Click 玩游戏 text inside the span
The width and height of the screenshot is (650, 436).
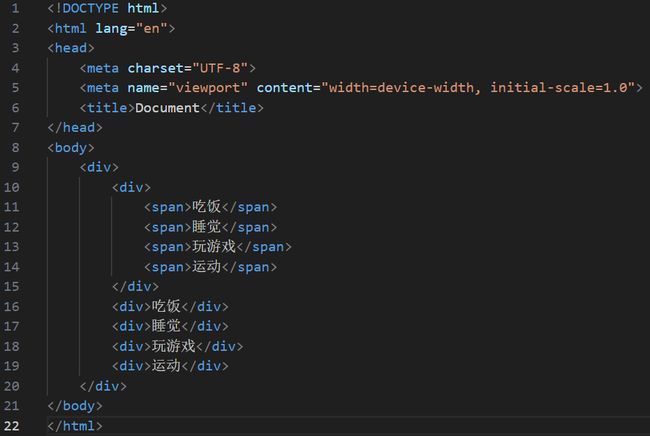click(214, 247)
